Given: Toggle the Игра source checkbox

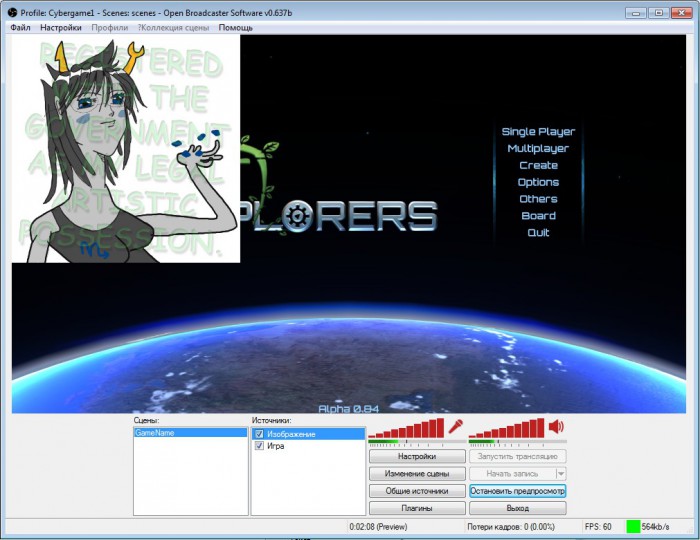Looking at the screenshot, I should click(x=259, y=446).
